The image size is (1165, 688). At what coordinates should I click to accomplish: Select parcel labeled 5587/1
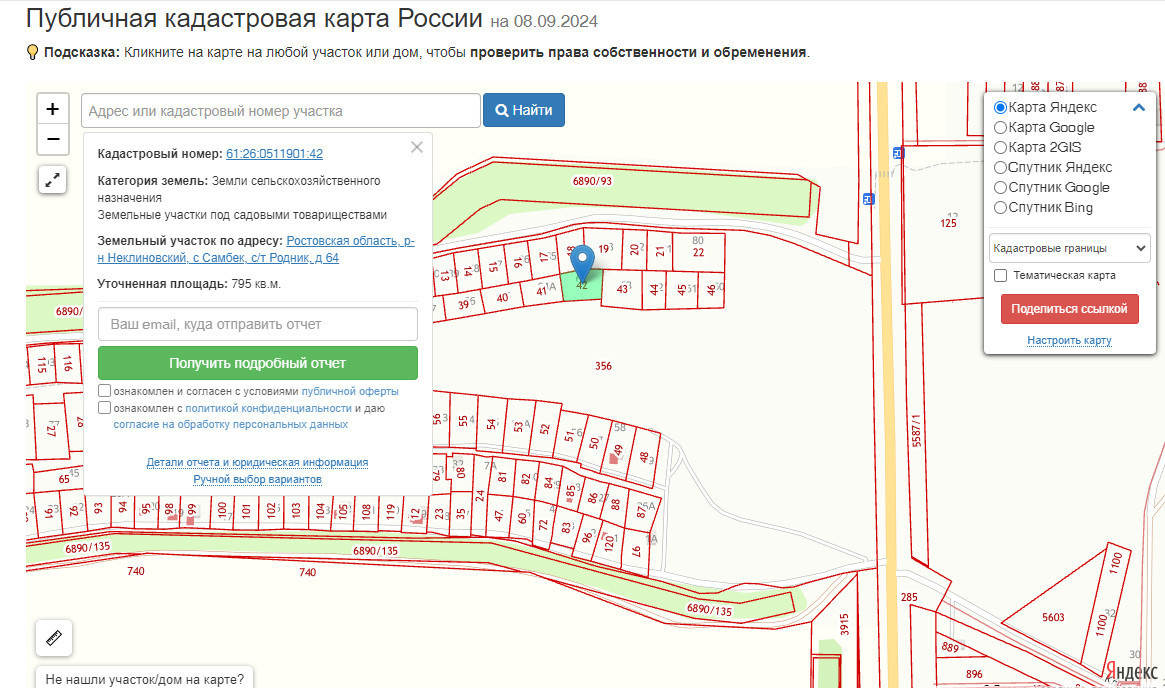click(916, 431)
